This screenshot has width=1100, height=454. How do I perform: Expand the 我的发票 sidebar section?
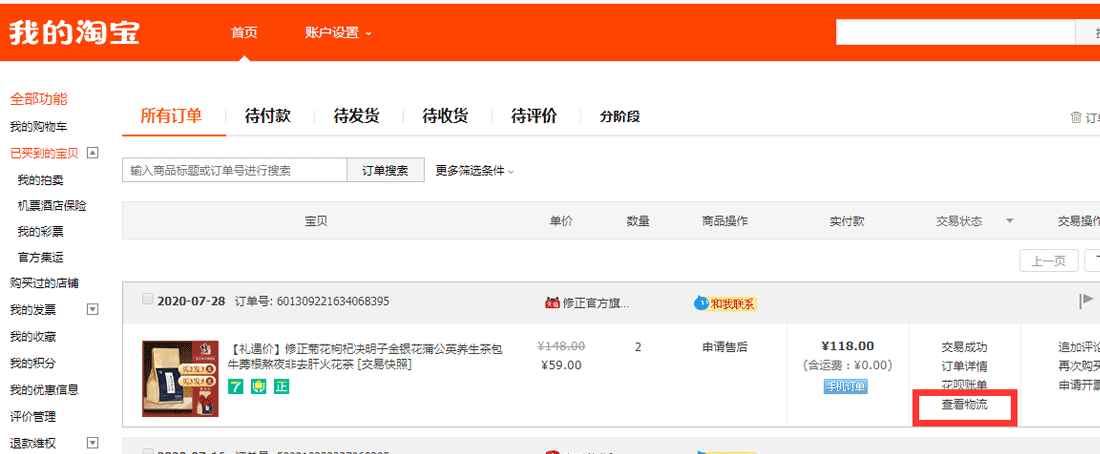[x=93, y=309]
